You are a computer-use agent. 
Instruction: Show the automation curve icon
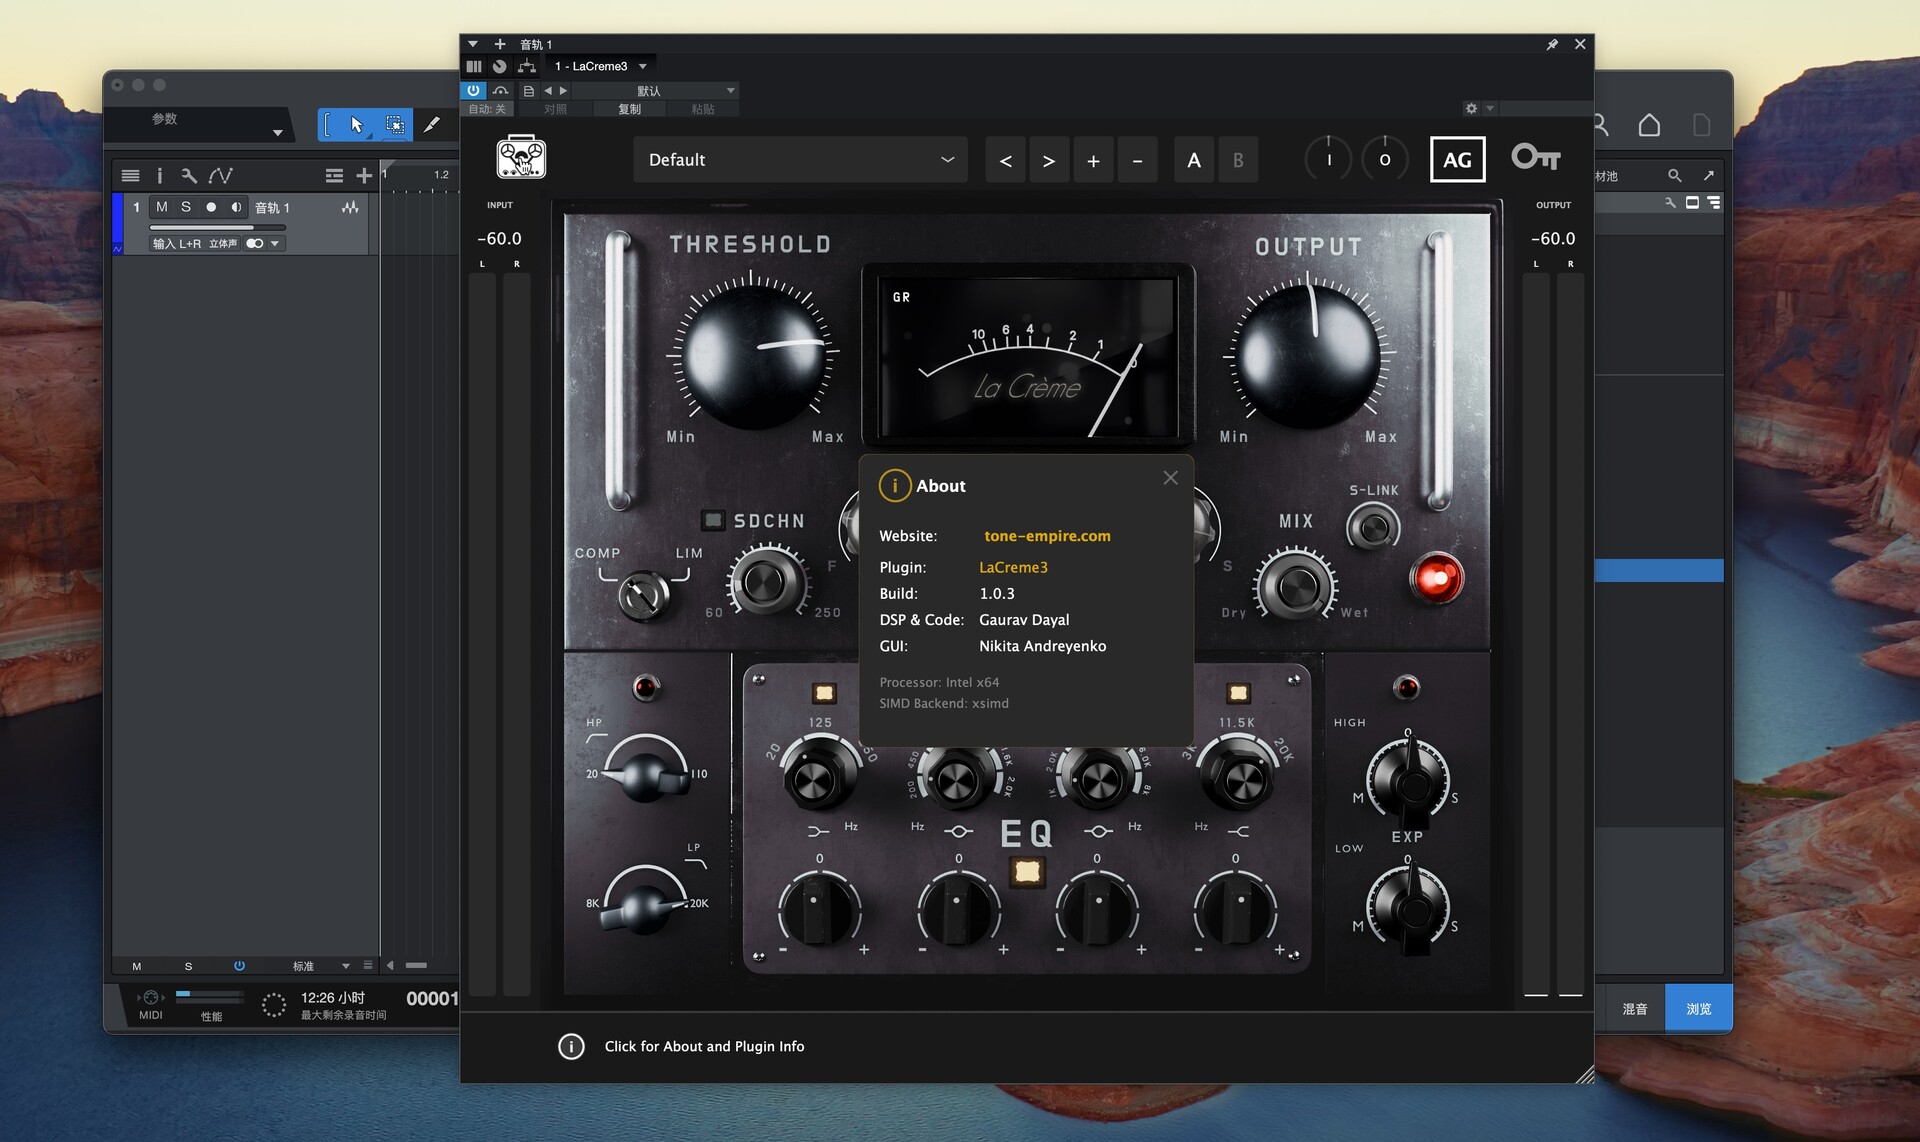pos(221,176)
